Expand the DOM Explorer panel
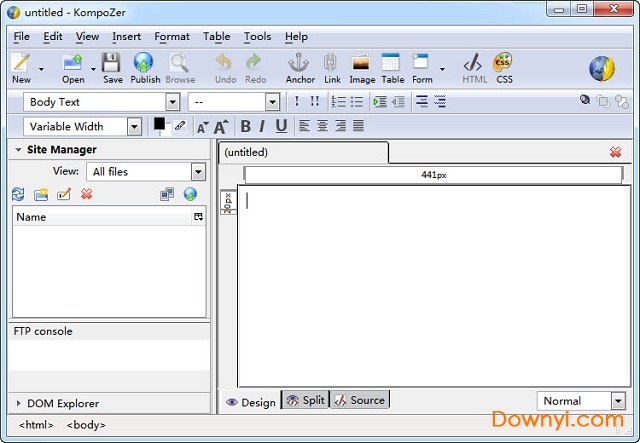Viewport: 640px width, 443px height. [x=19, y=403]
